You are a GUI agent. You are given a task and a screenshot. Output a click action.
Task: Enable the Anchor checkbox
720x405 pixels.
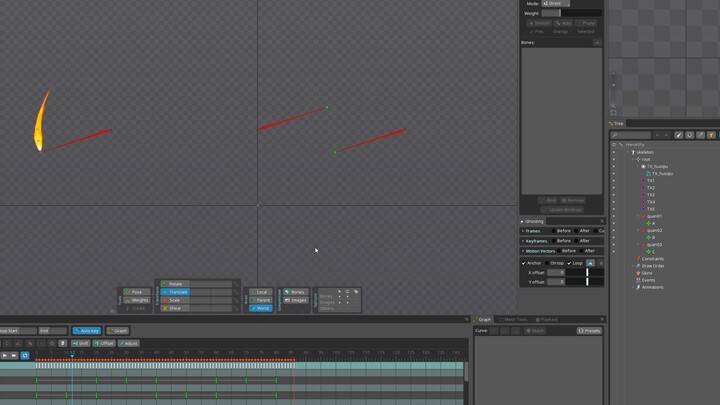(524, 263)
